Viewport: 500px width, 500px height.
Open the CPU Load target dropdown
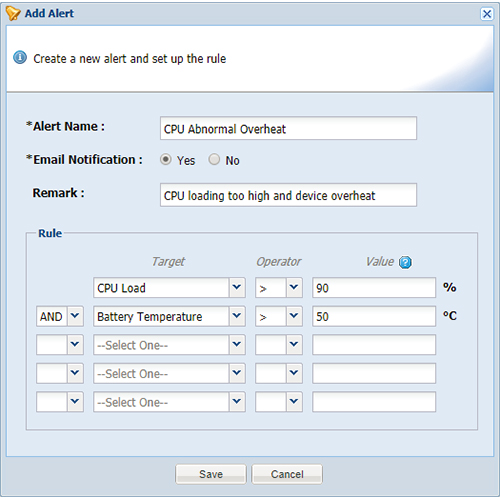pyautogui.click(x=169, y=288)
